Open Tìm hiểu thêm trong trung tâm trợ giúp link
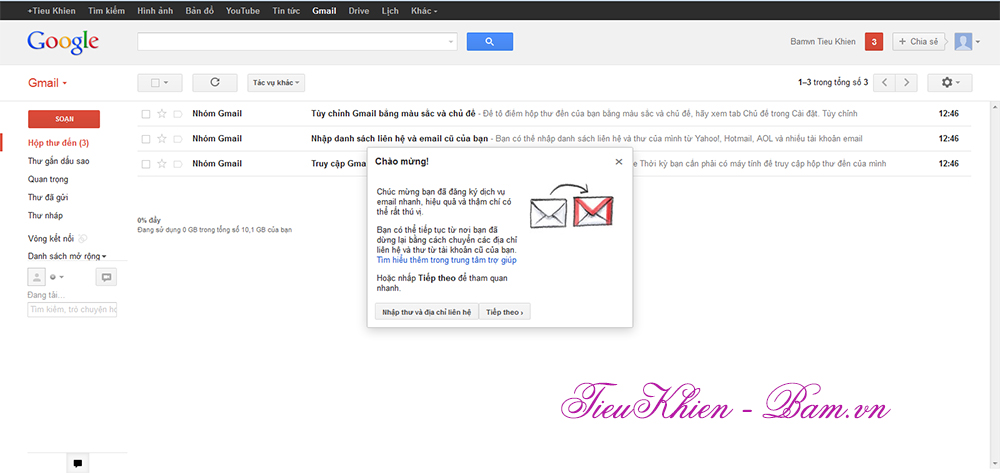Image resolution: width=1000 pixels, height=473 pixels. (x=446, y=260)
